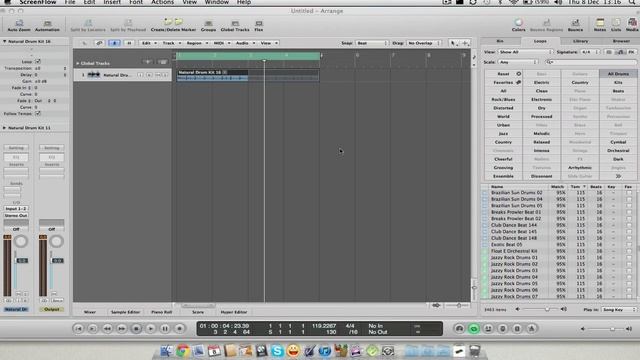The width and height of the screenshot is (640, 360).
Task: Toggle the FX view button in Loops
Action: 631,52
